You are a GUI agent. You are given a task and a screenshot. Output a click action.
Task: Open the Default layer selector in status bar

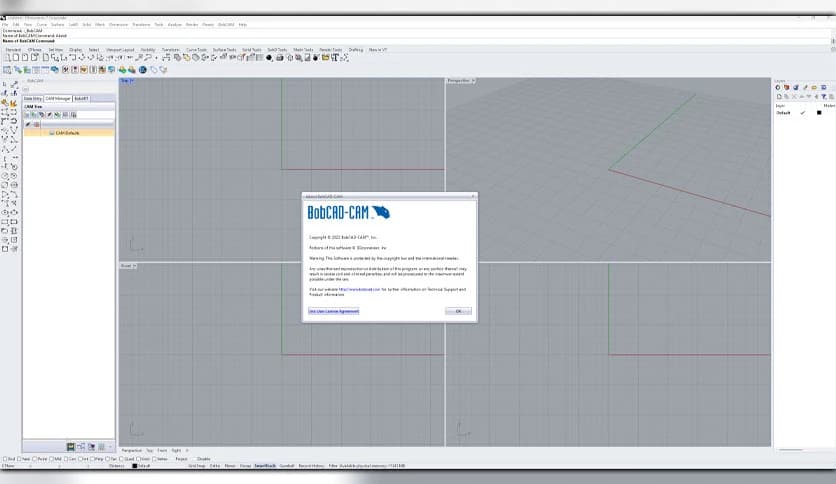(142, 466)
